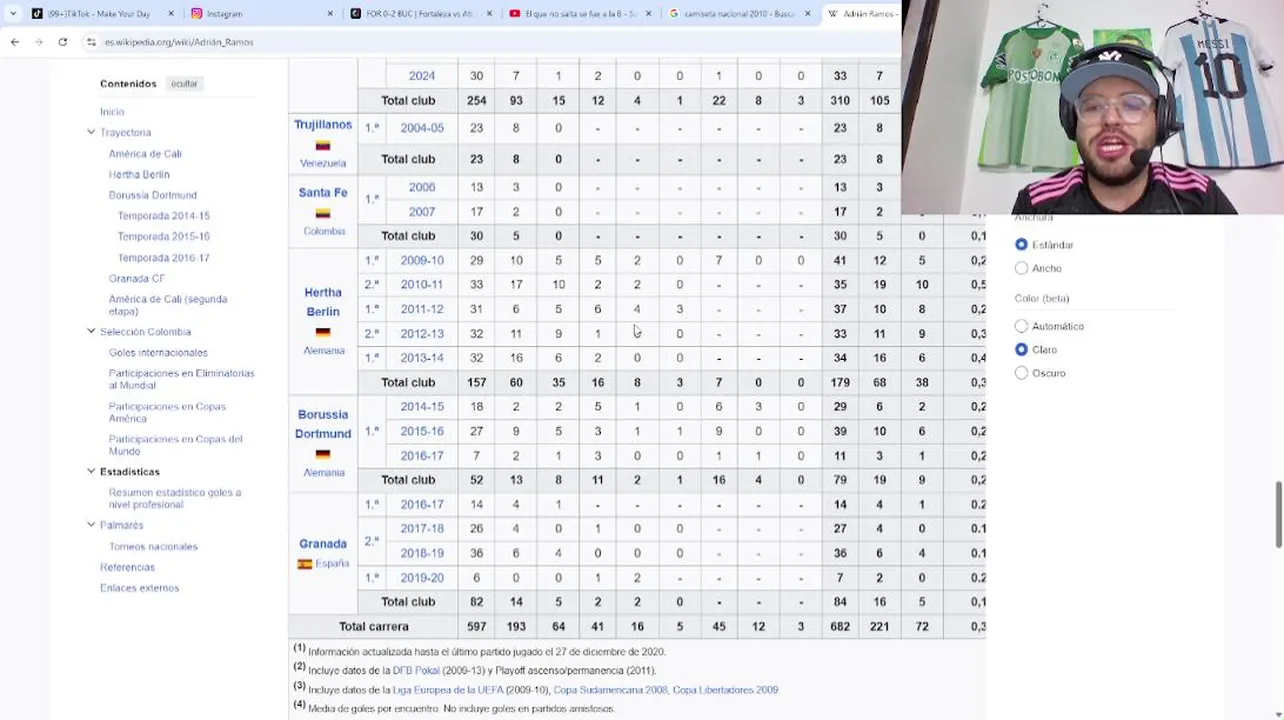Select the Estándar width option
The image size is (1284, 720).
(1021, 245)
